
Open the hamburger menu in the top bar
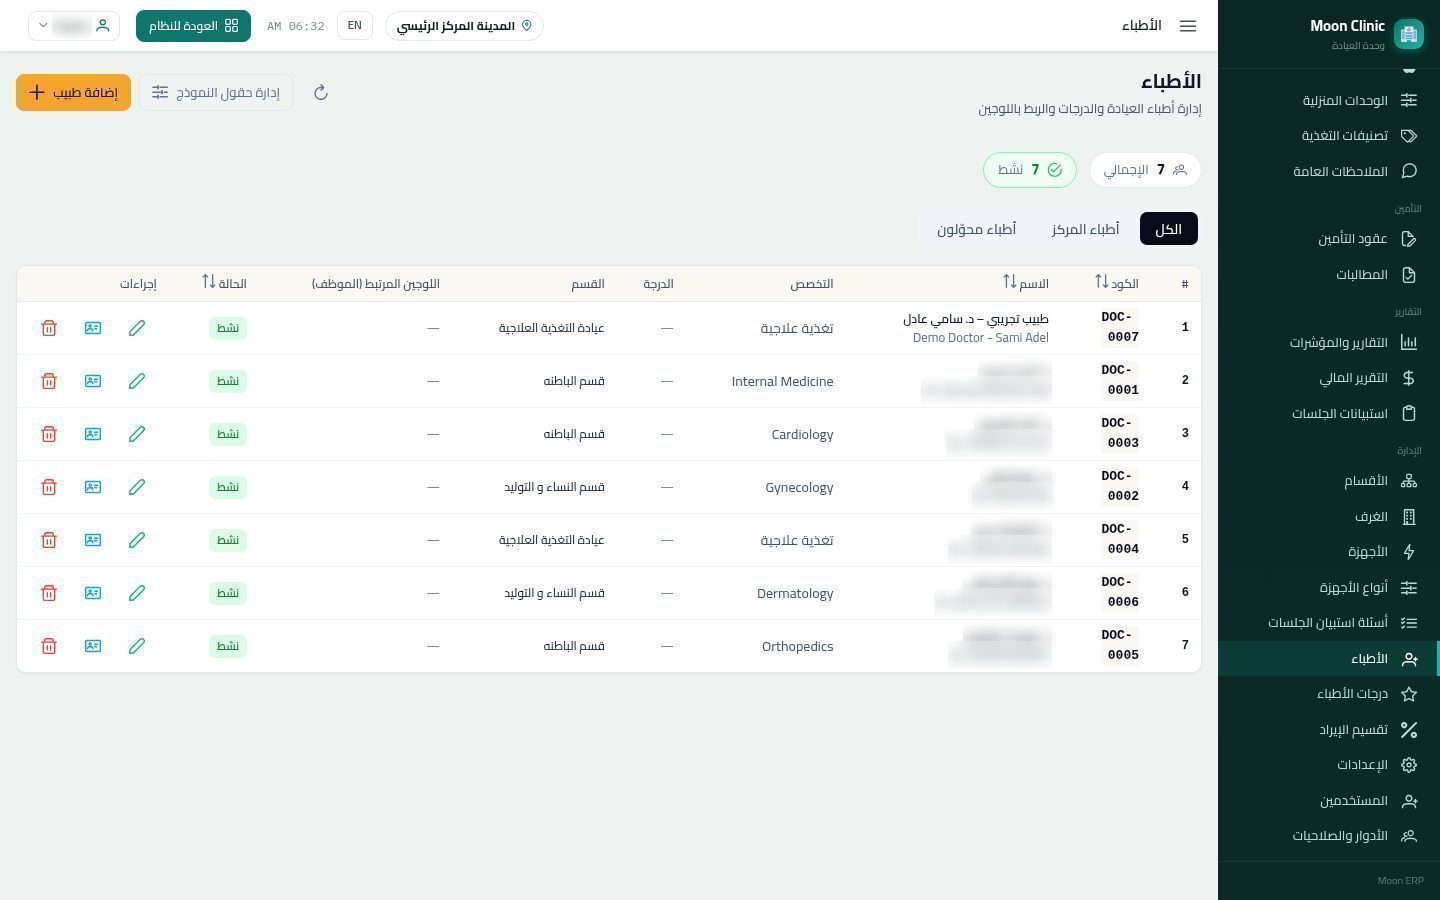tap(1188, 26)
